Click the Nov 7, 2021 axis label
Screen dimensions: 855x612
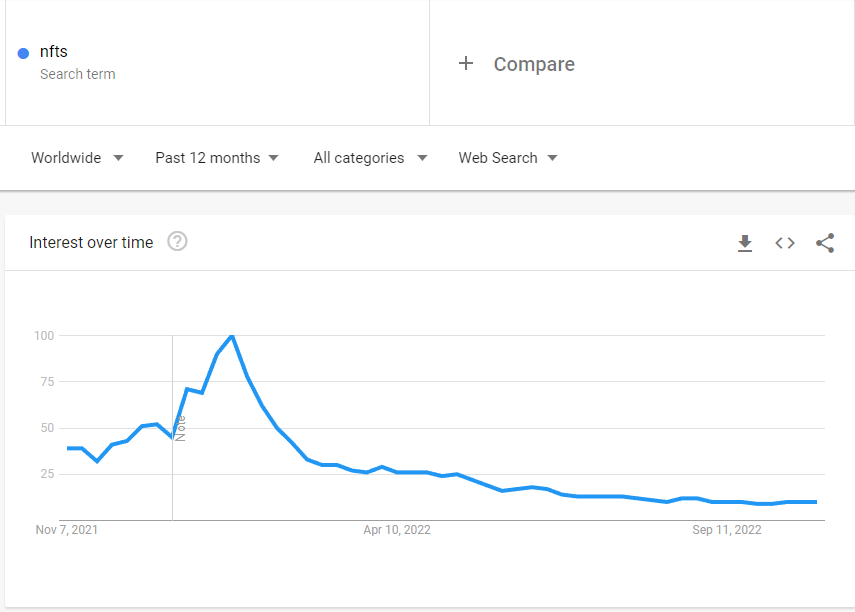click(x=67, y=530)
